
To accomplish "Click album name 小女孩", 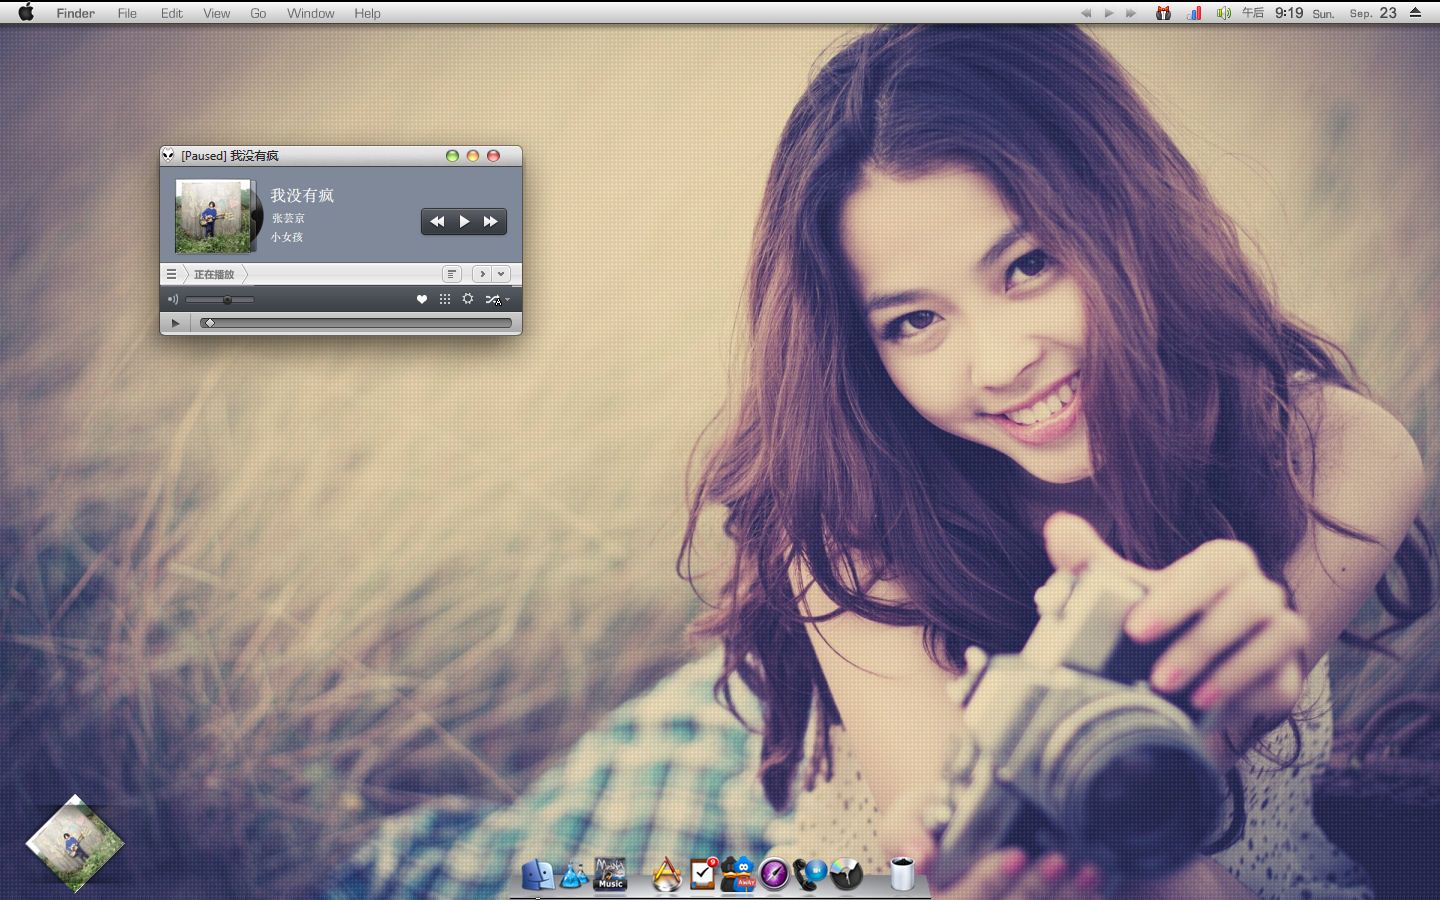I will [x=287, y=237].
